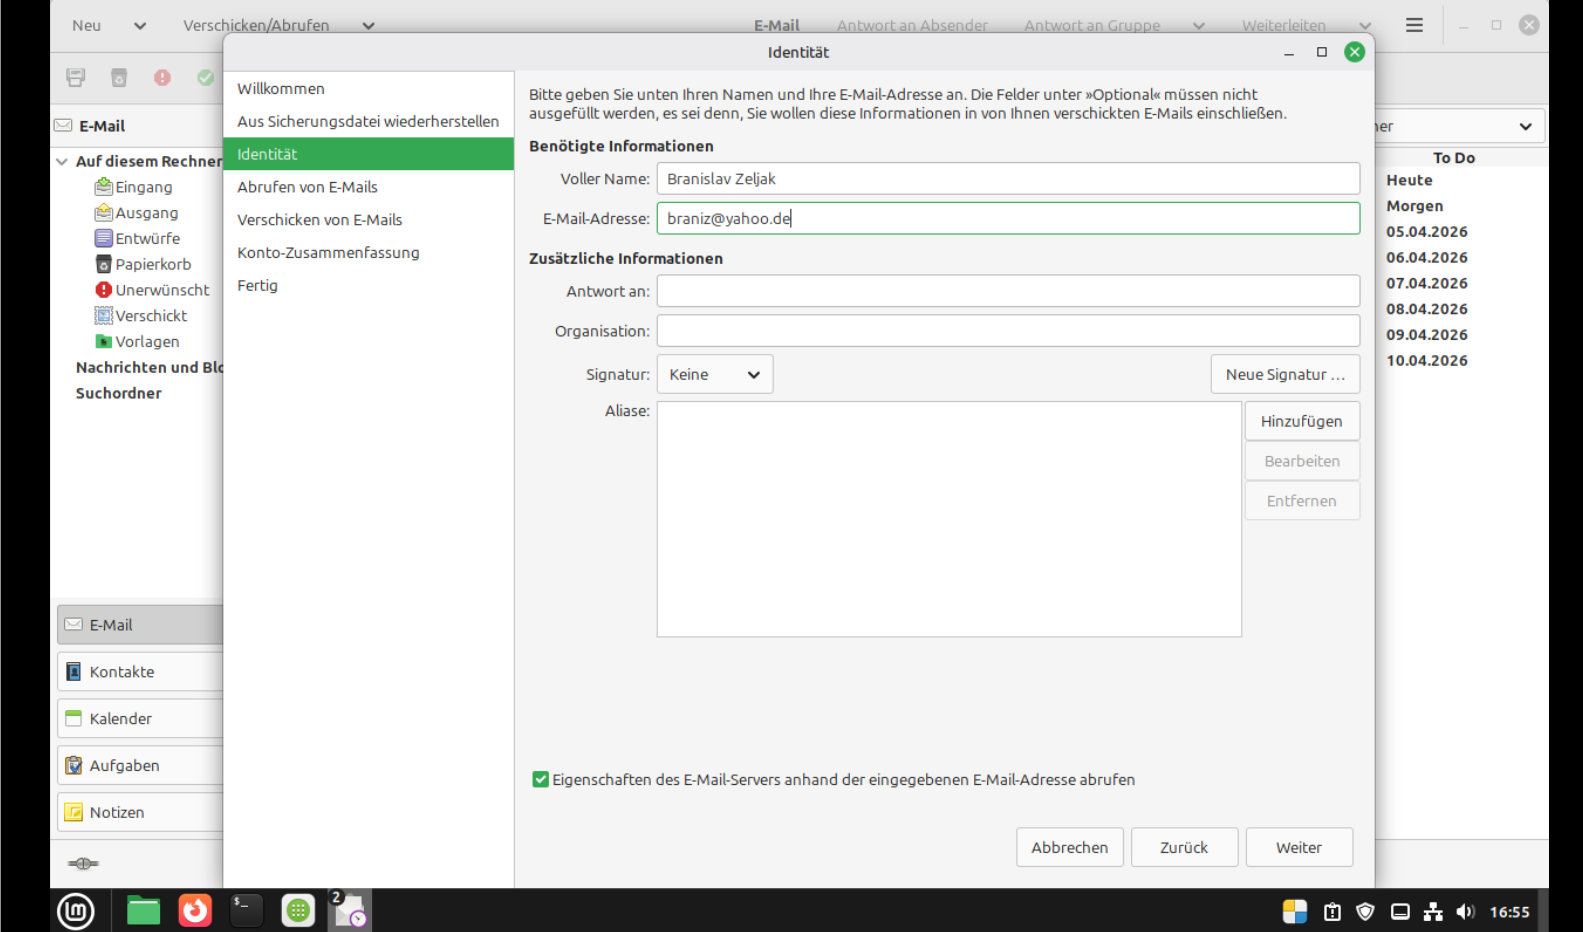Click the red junk mark icon
This screenshot has width=1583, height=932.
point(162,78)
